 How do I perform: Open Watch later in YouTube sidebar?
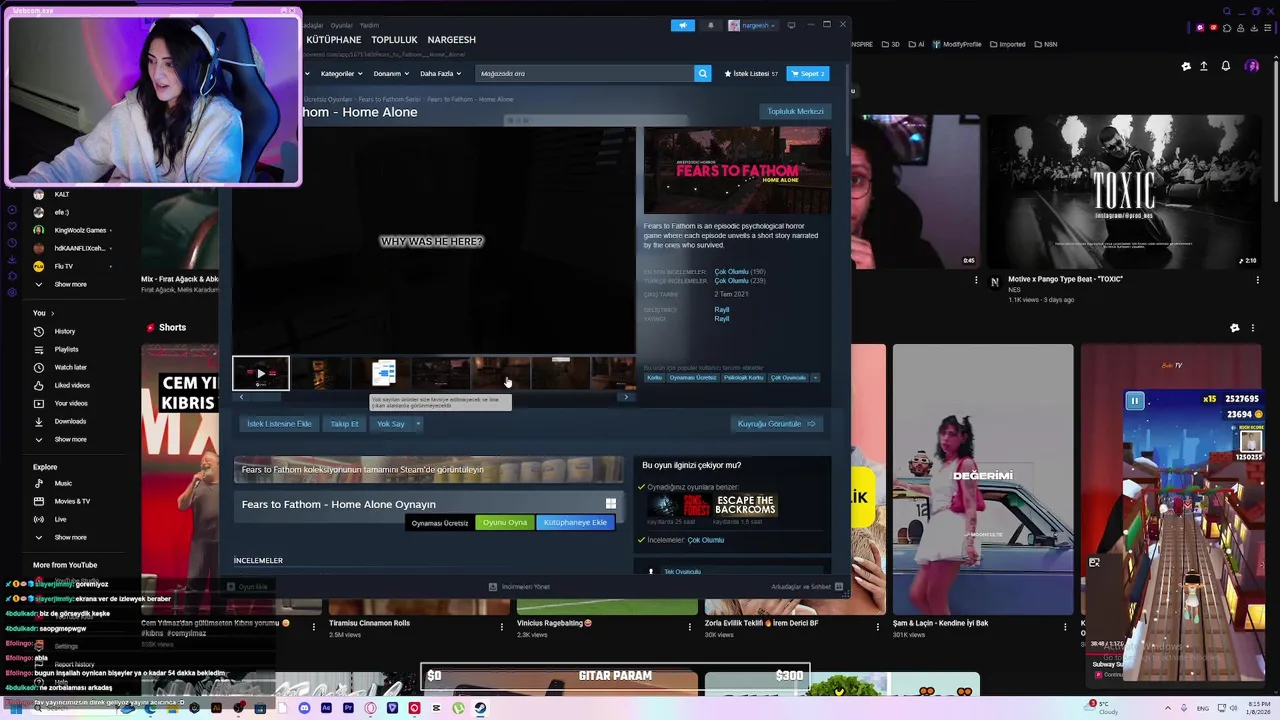(x=70, y=367)
